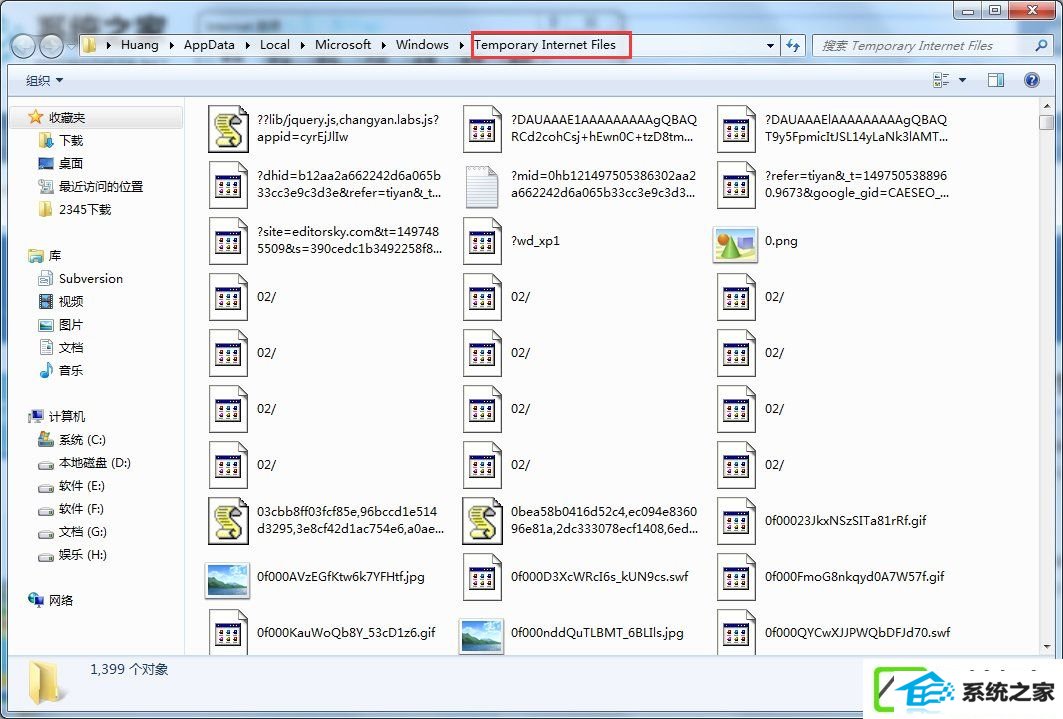Select 0f000FmoG8nkqyd0A7W57f.gif icon
Viewport: 1063px width, 719px height.
pyautogui.click(x=736, y=577)
